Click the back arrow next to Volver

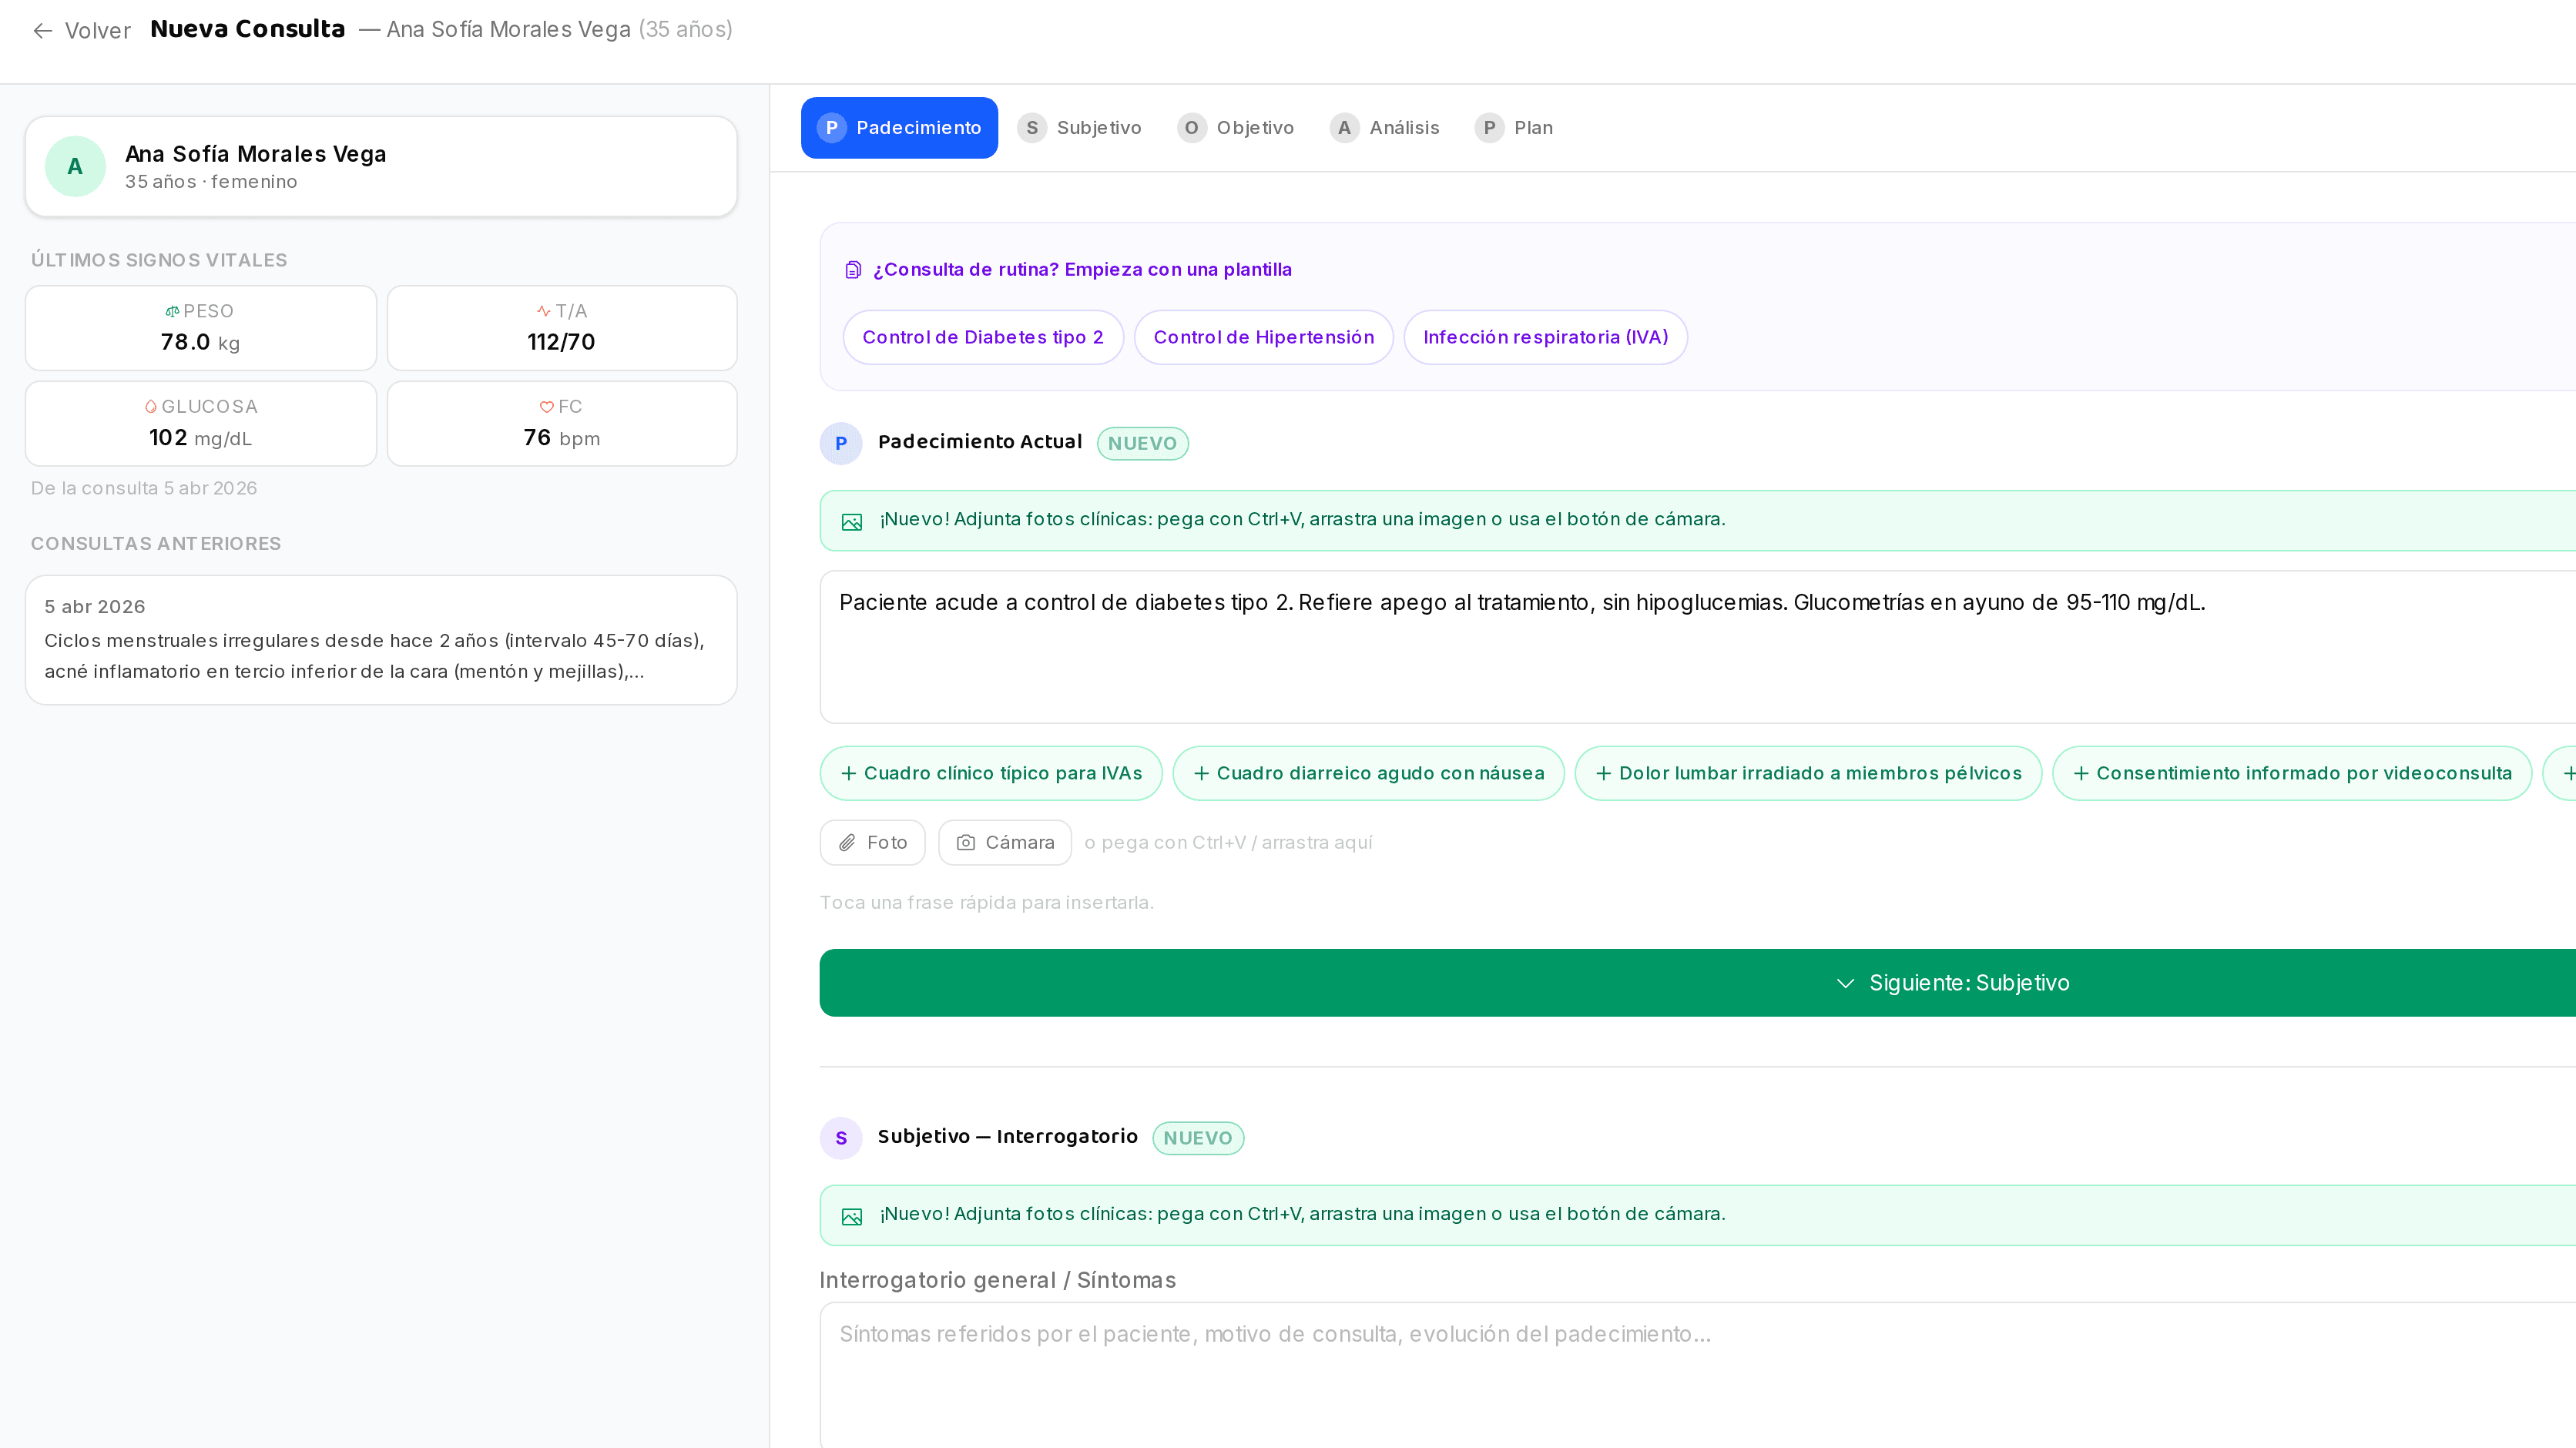[x=42, y=31]
